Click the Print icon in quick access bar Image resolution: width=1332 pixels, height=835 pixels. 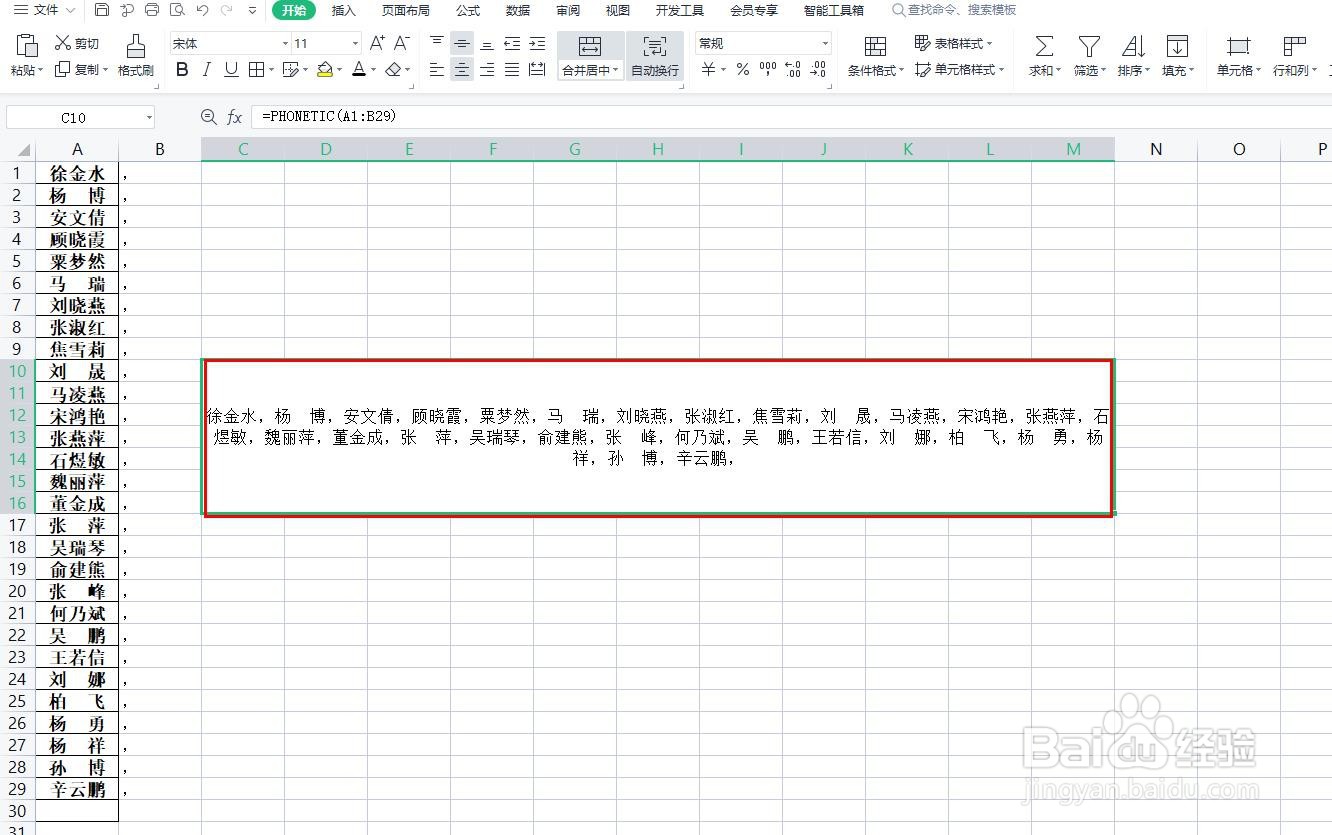pyautogui.click(x=152, y=10)
